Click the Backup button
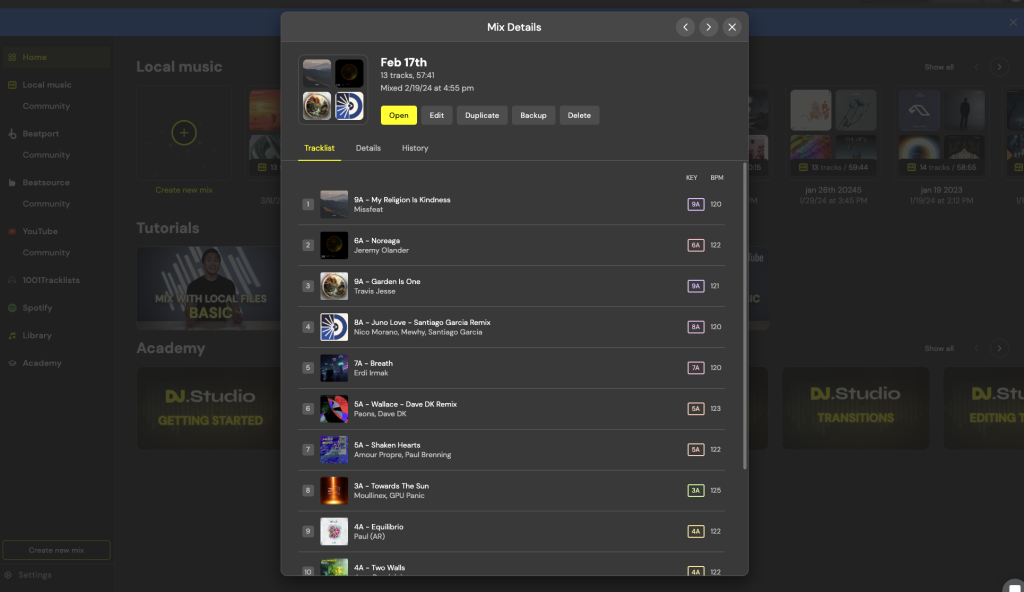The height and width of the screenshot is (592, 1024). [x=533, y=115]
